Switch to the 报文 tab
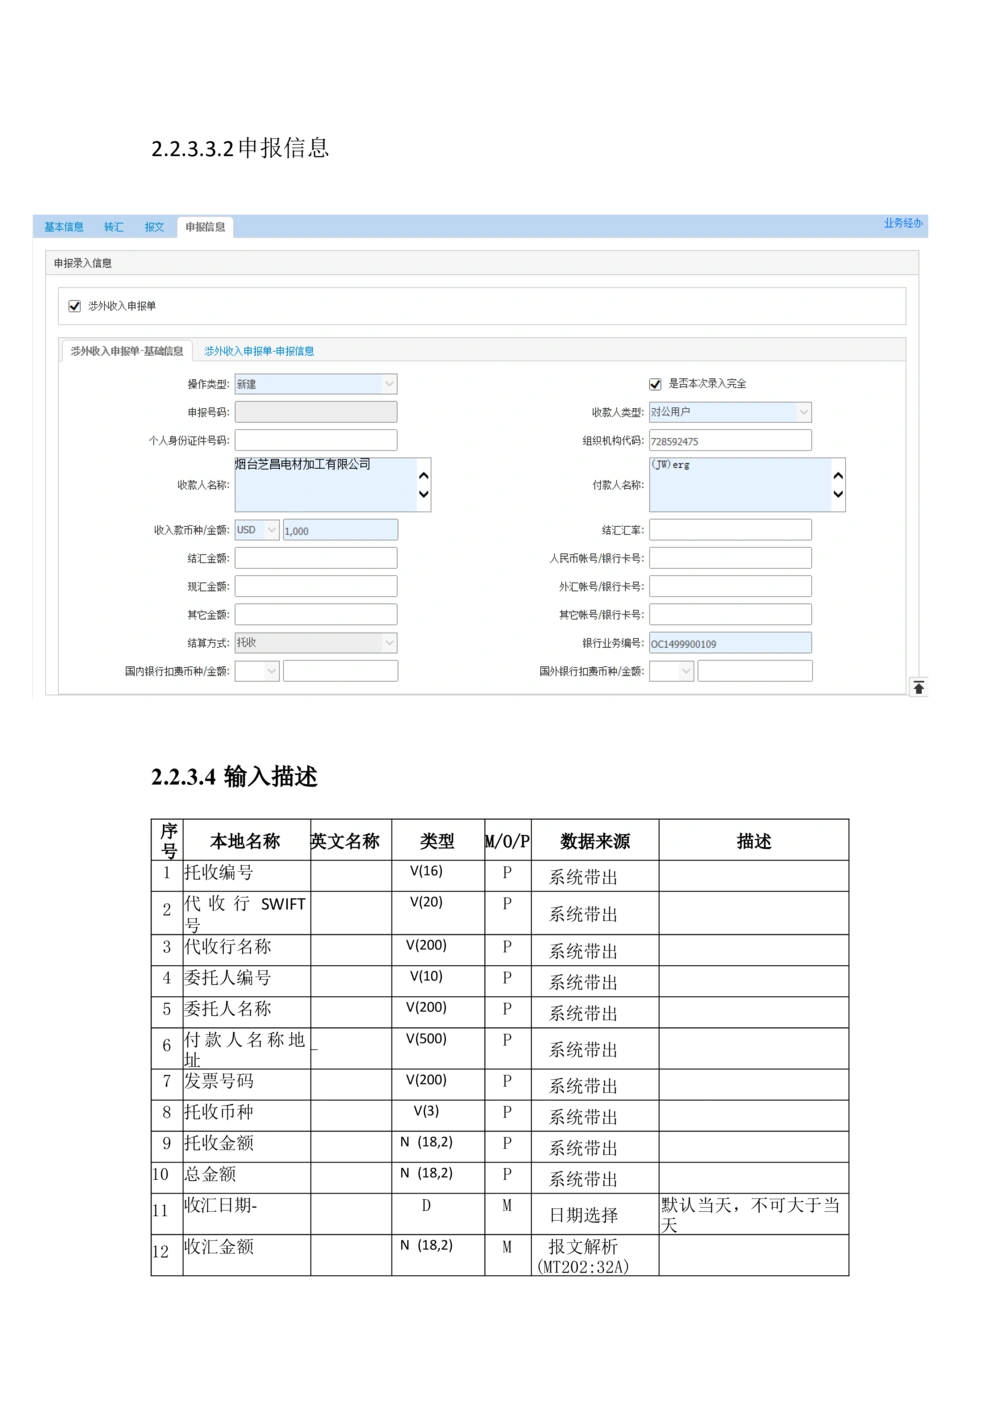The image size is (1000, 1415). click(x=154, y=227)
